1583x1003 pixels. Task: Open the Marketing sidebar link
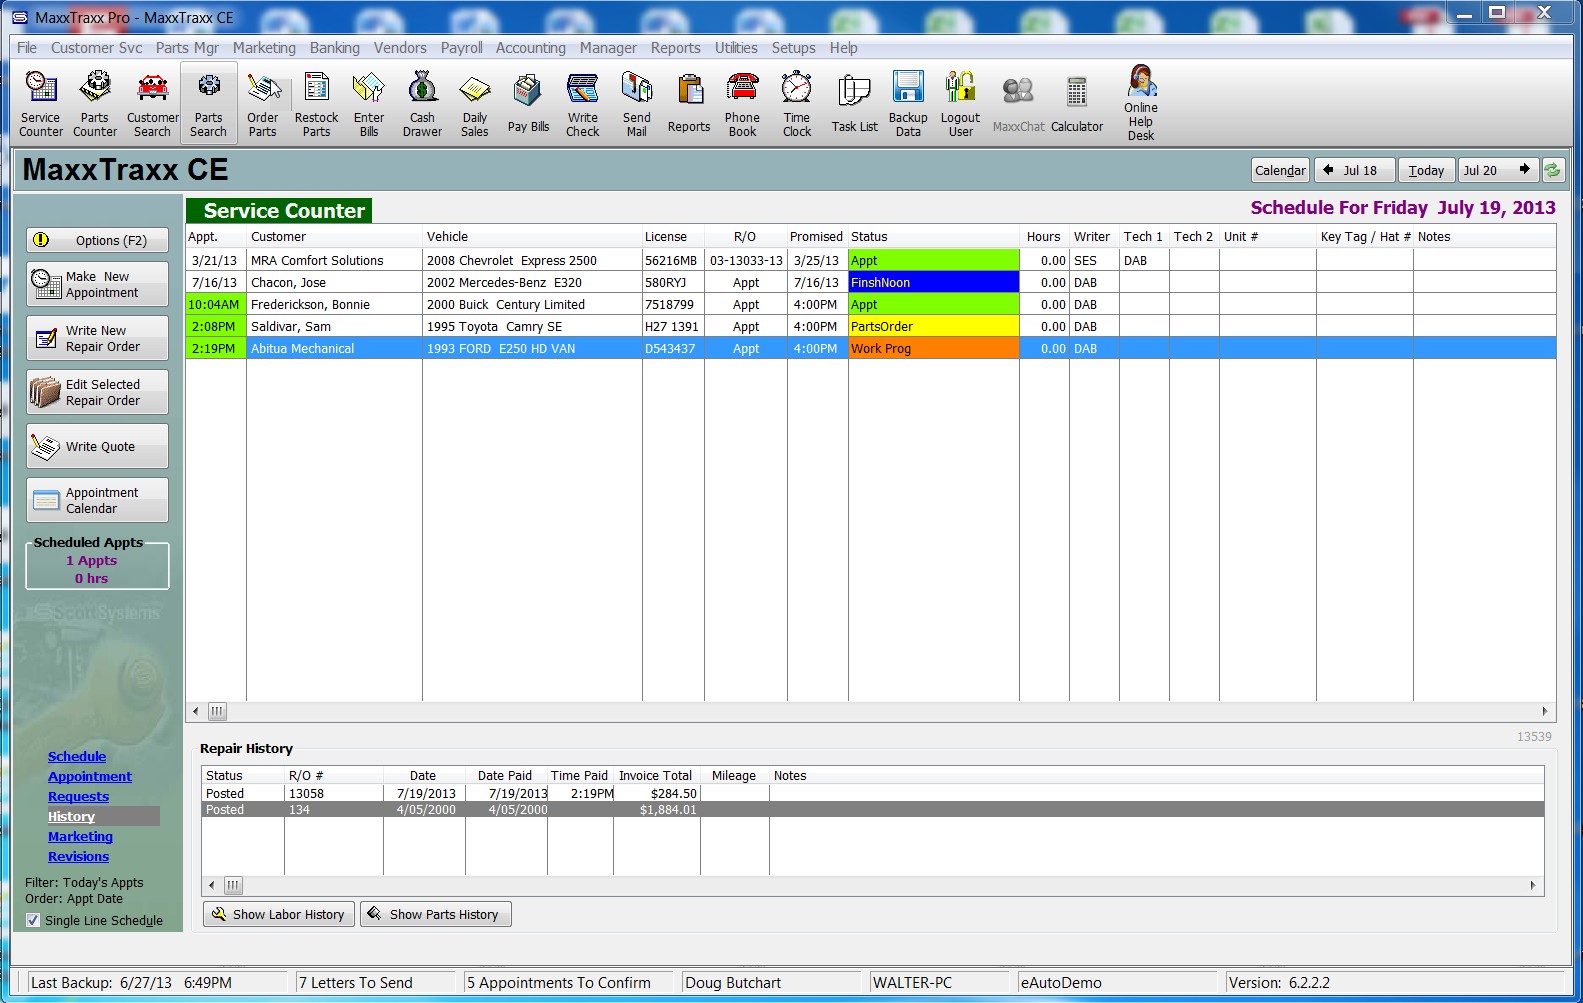80,837
